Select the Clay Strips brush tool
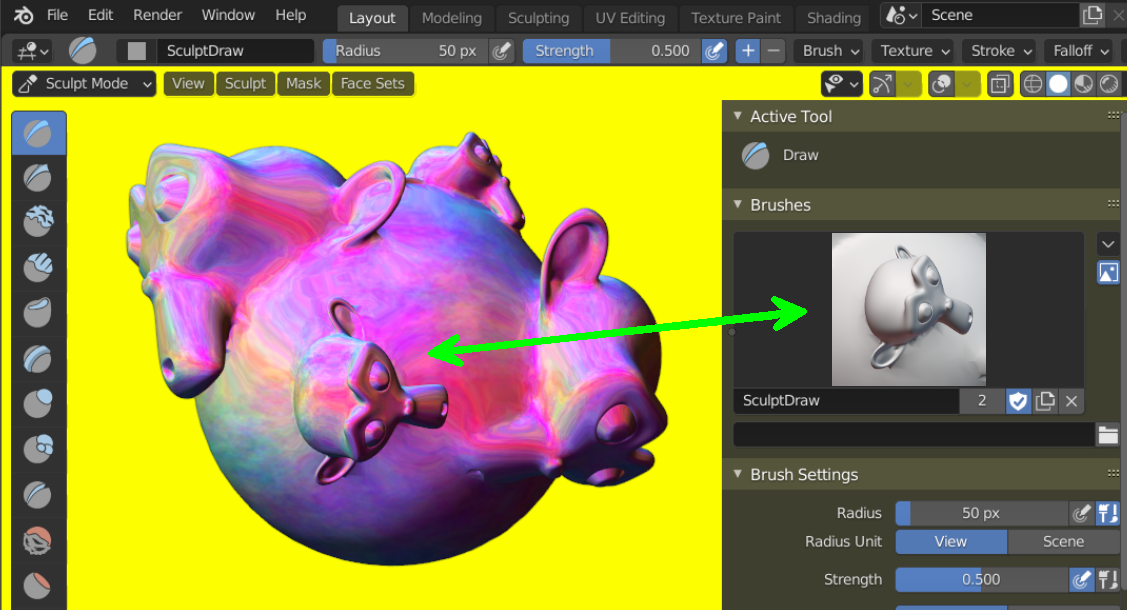Screen dimensions: 1127x610 [37, 267]
